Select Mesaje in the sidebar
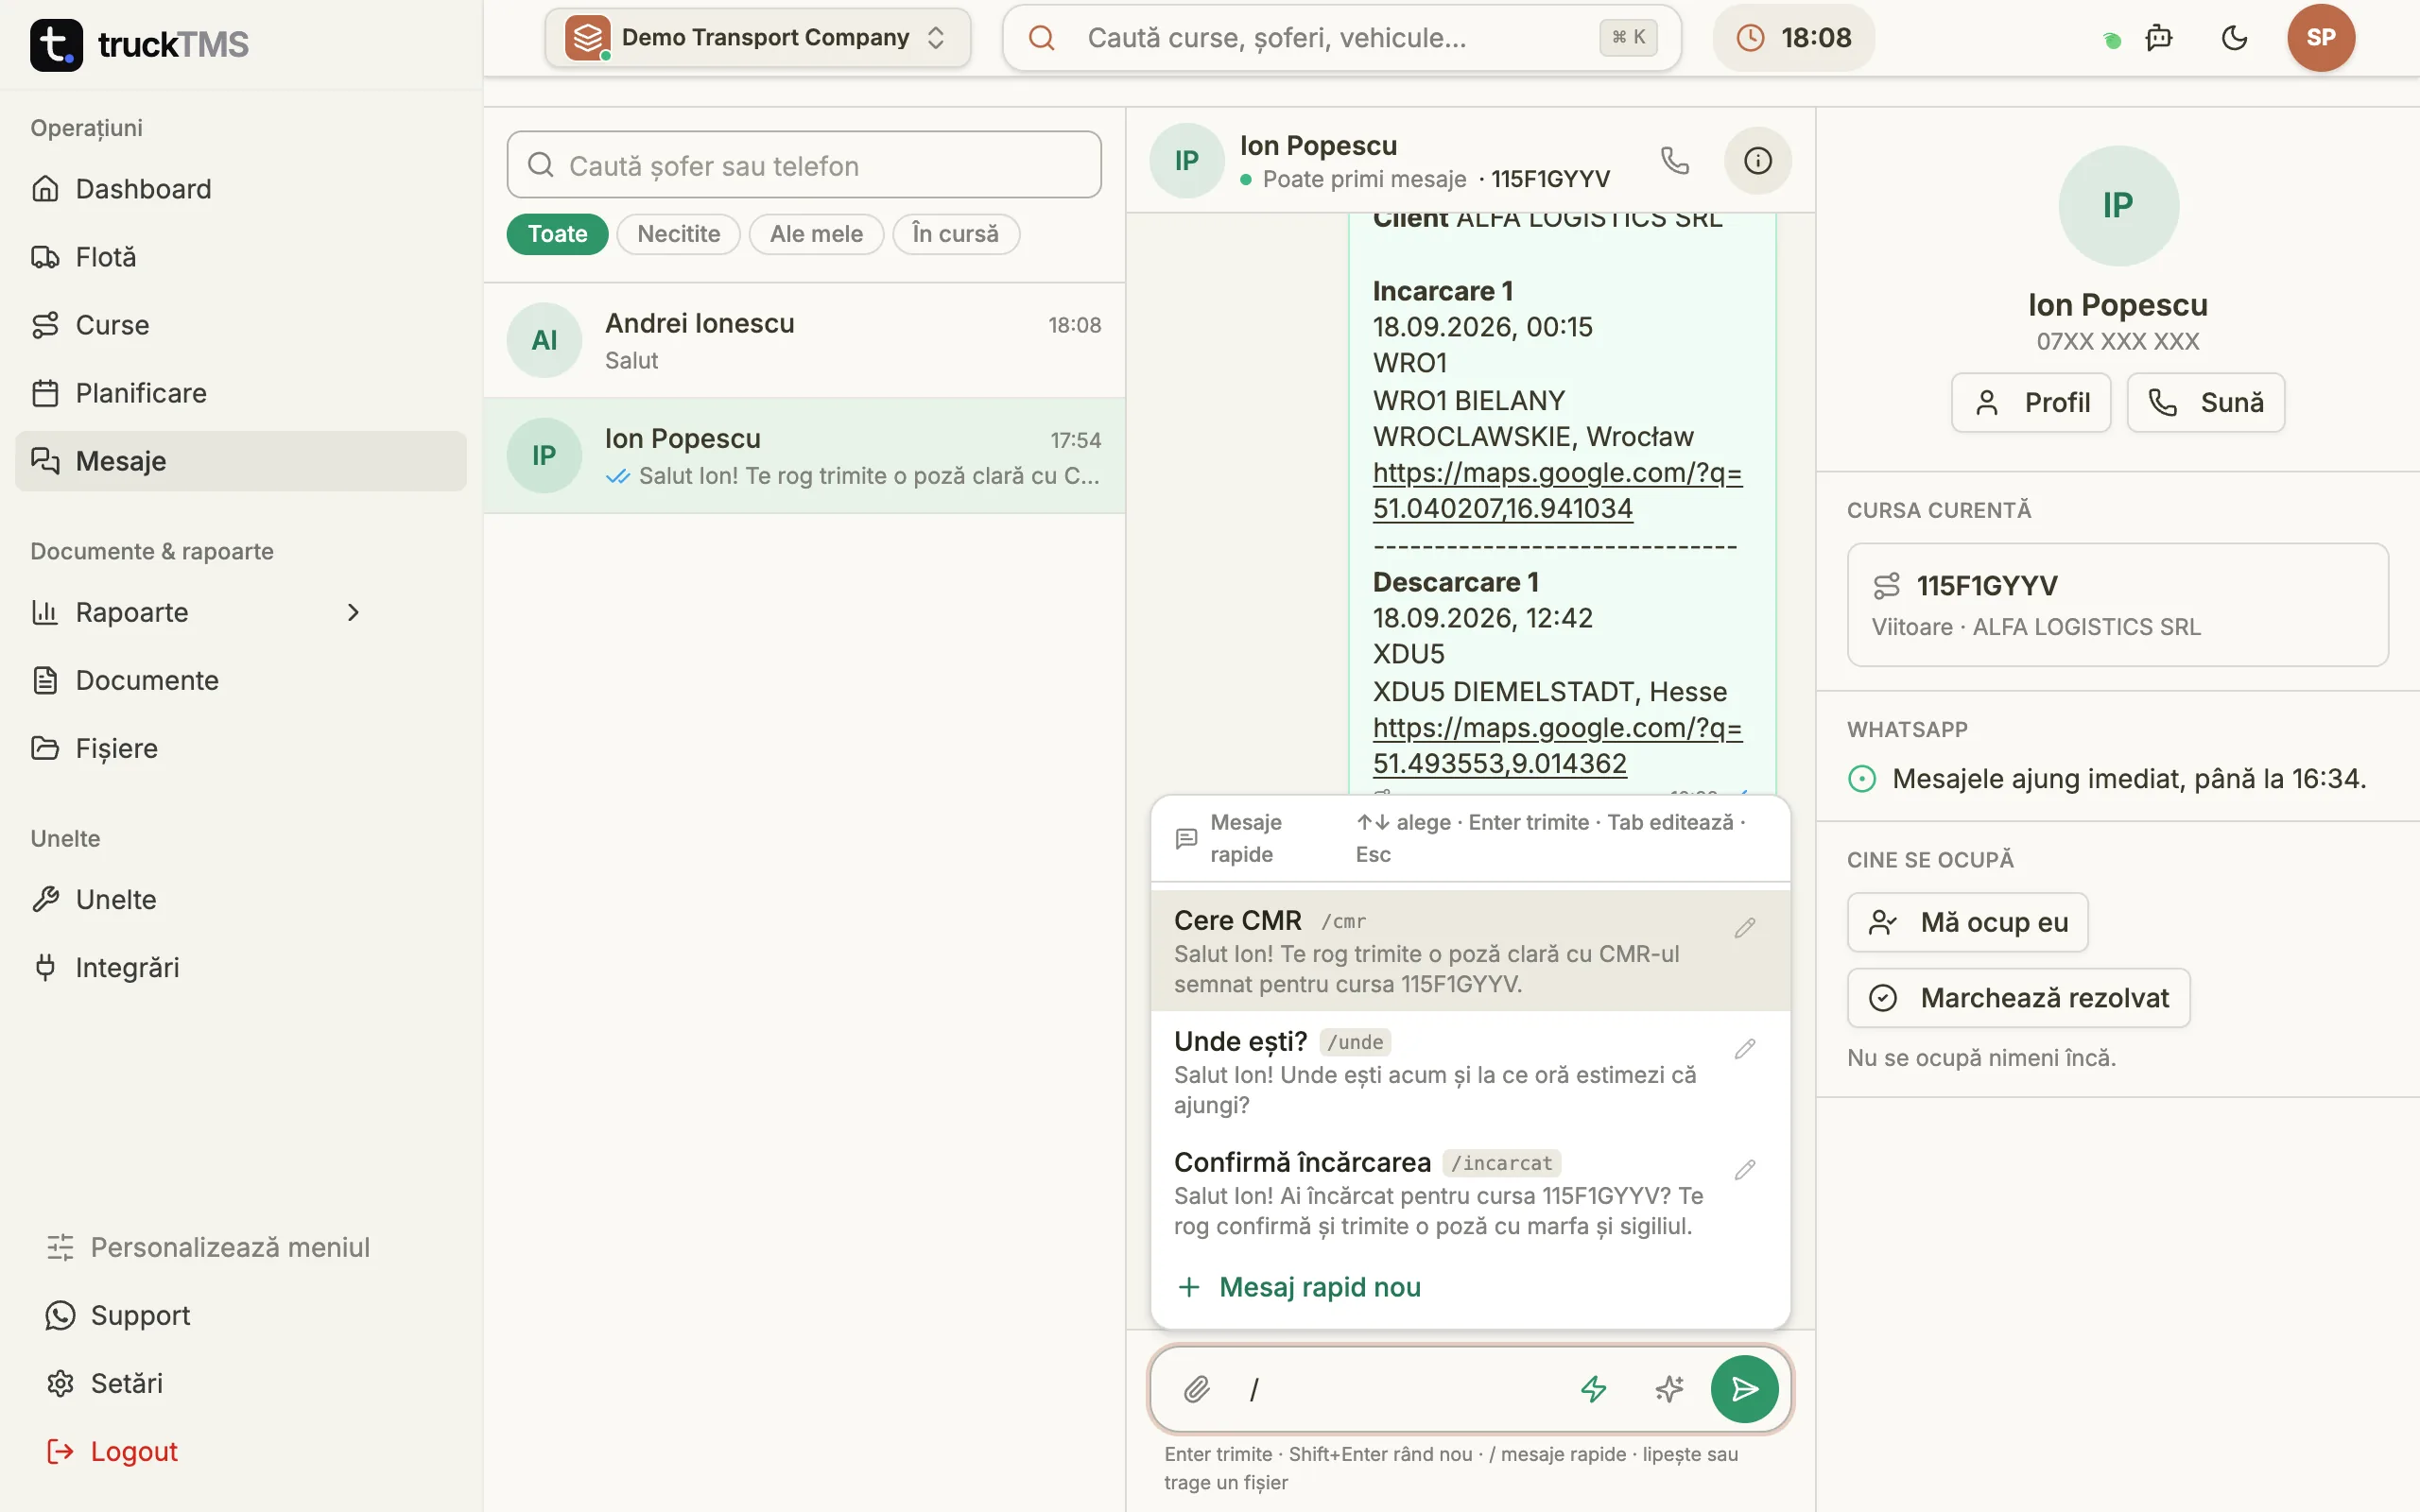Image resolution: width=2420 pixels, height=1512 pixels. point(241,461)
